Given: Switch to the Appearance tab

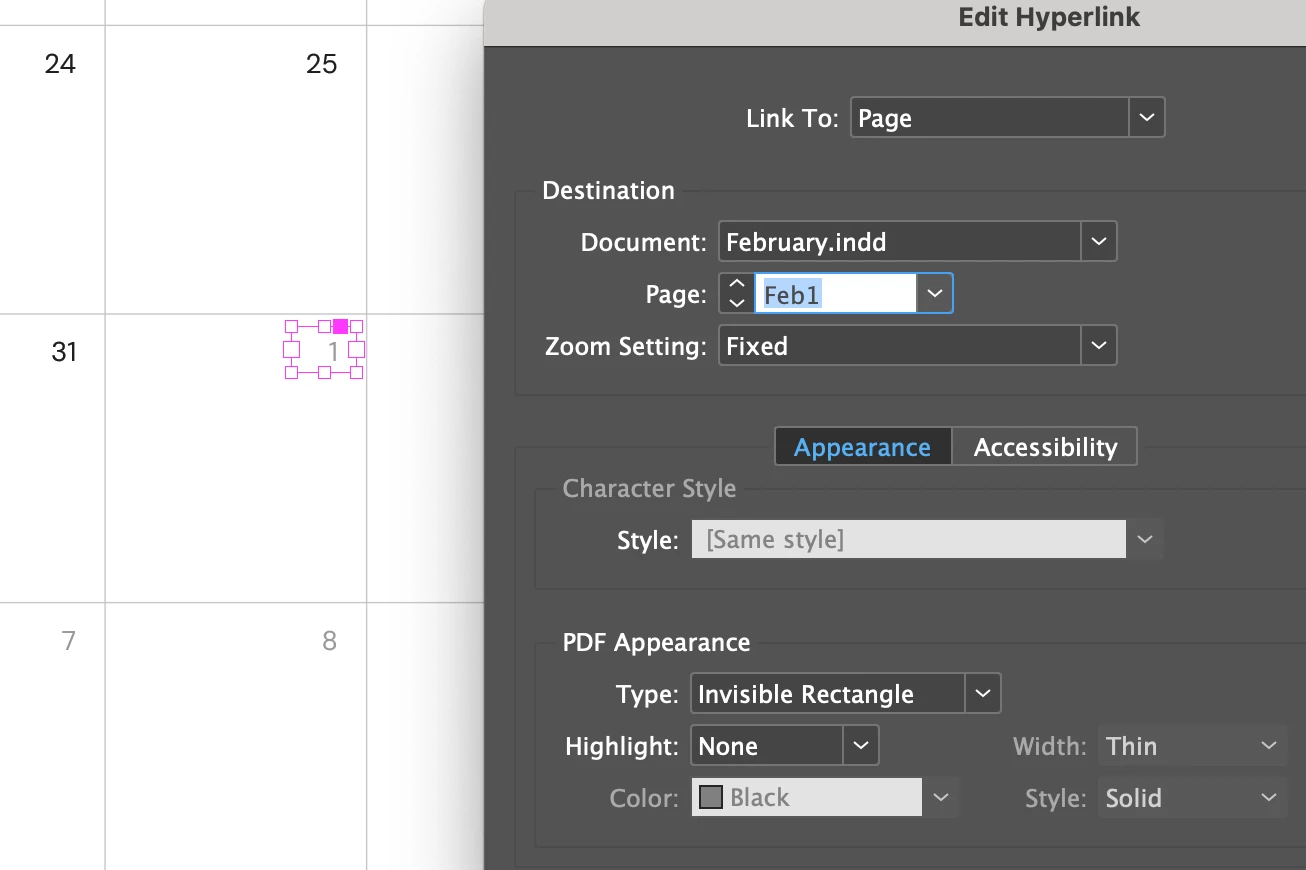Looking at the screenshot, I should pyautogui.click(x=862, y=447).
